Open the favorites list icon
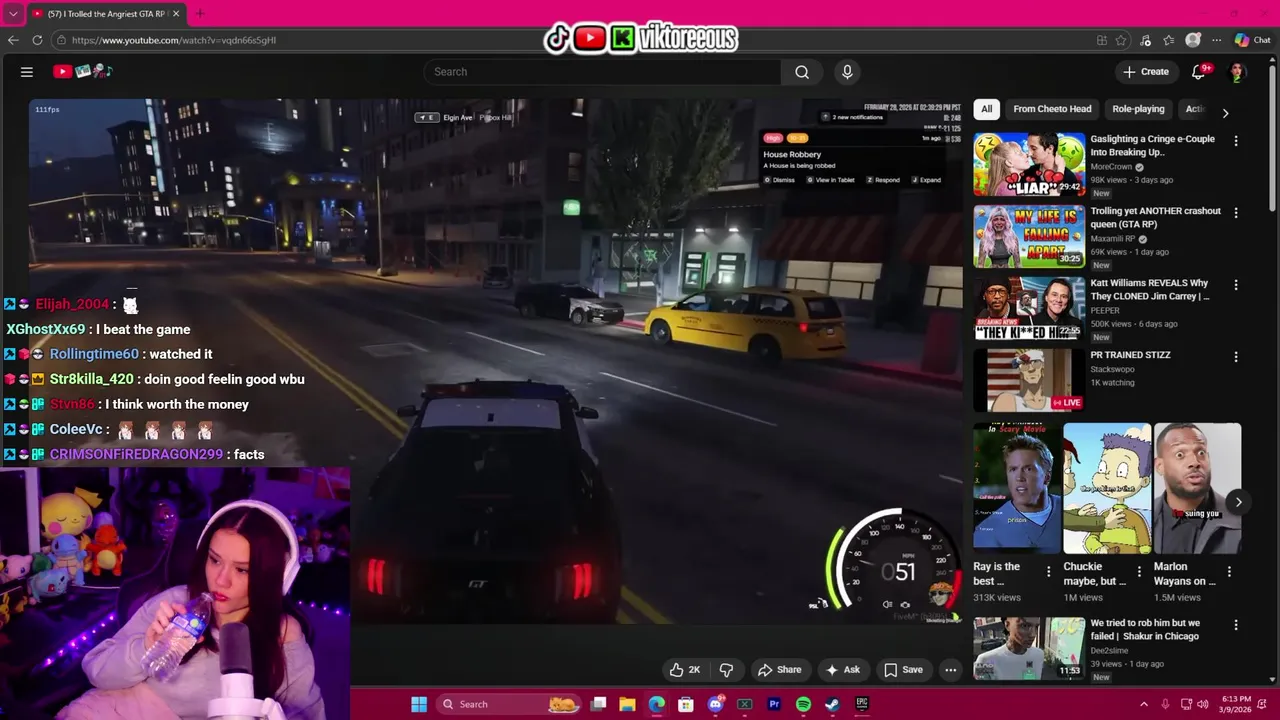The width and height of the screenshot is (1280, 720). point(1168,40)
